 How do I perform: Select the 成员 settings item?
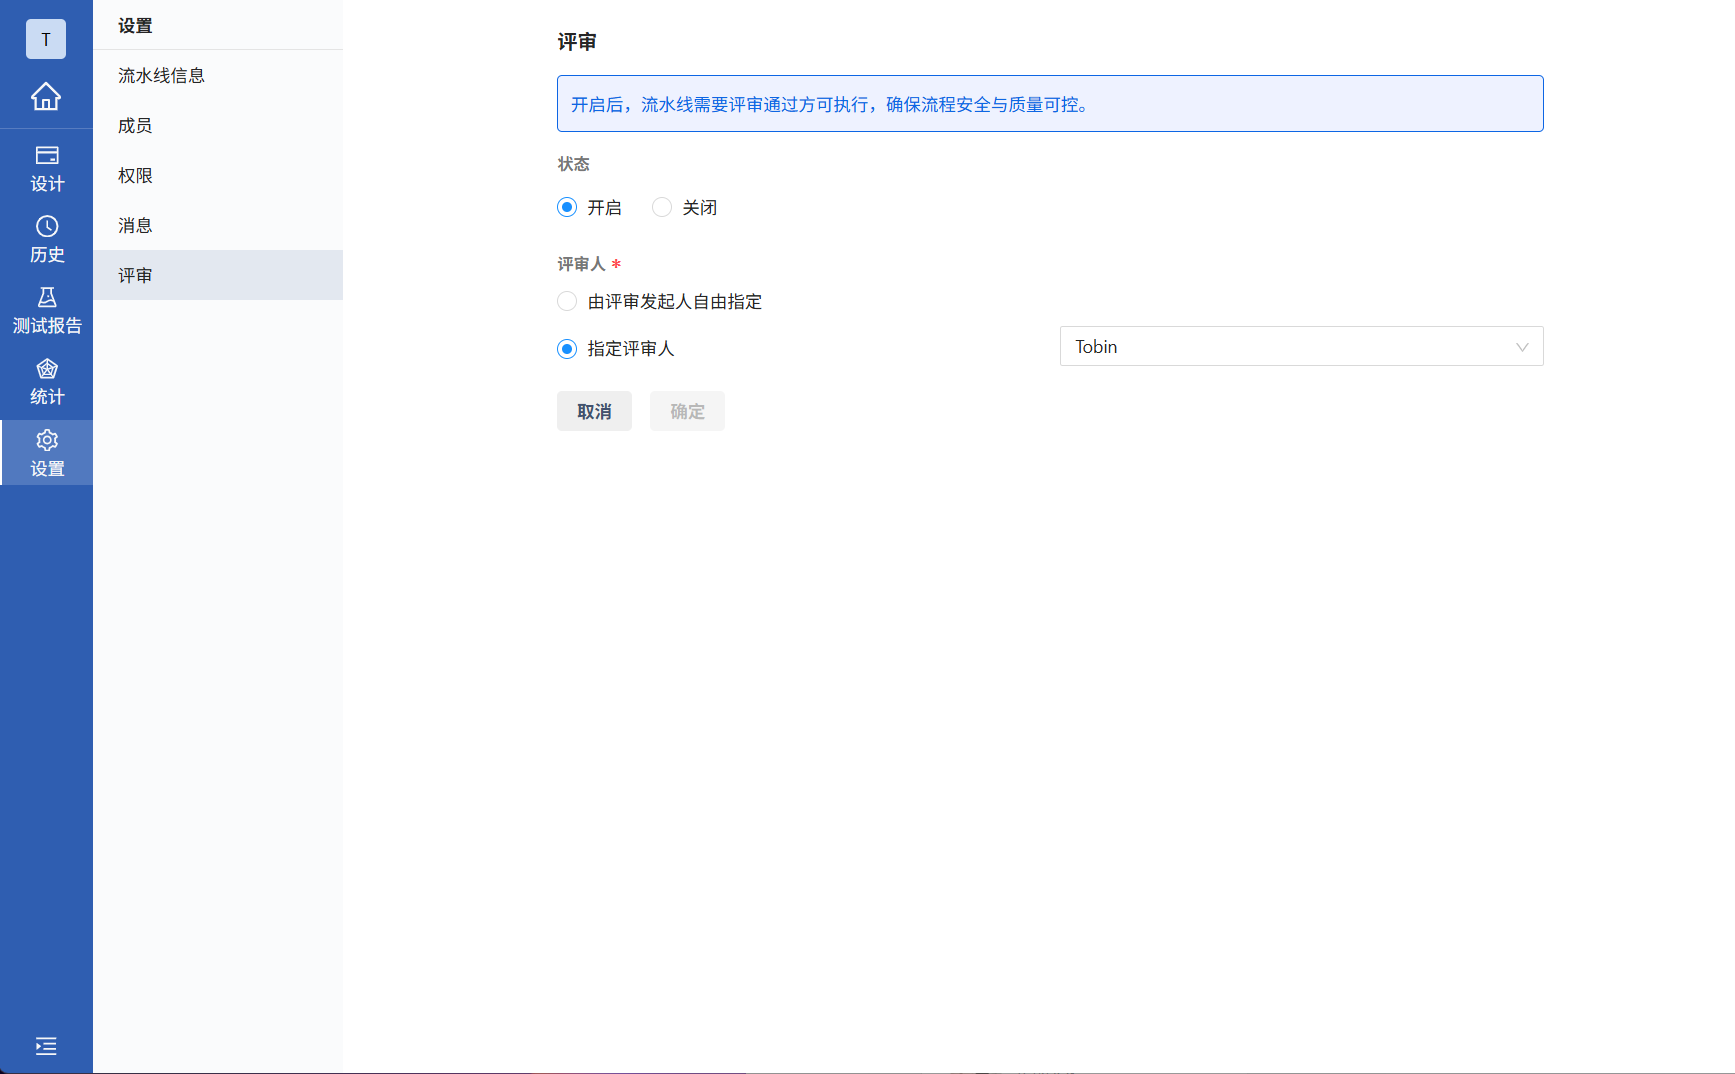(x=218, y=125)
